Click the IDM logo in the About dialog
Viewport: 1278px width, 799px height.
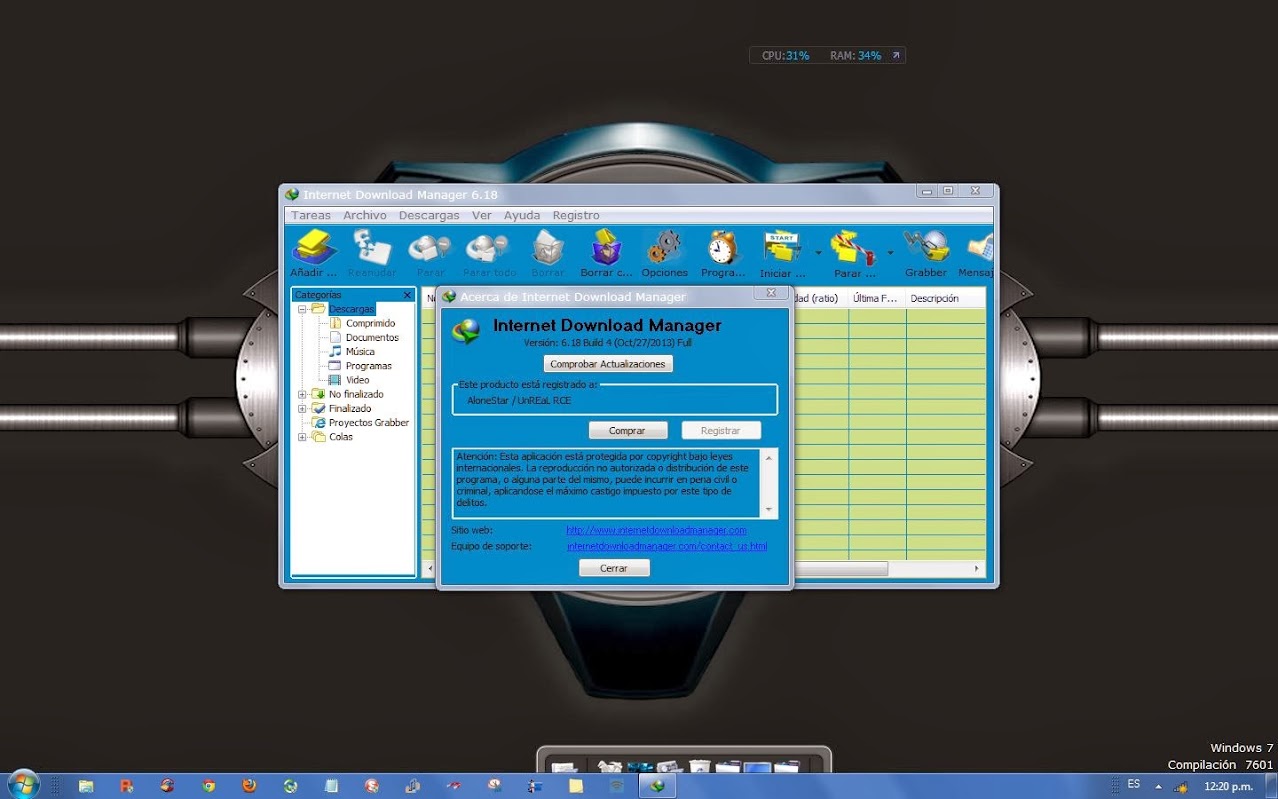click(466, 331)
